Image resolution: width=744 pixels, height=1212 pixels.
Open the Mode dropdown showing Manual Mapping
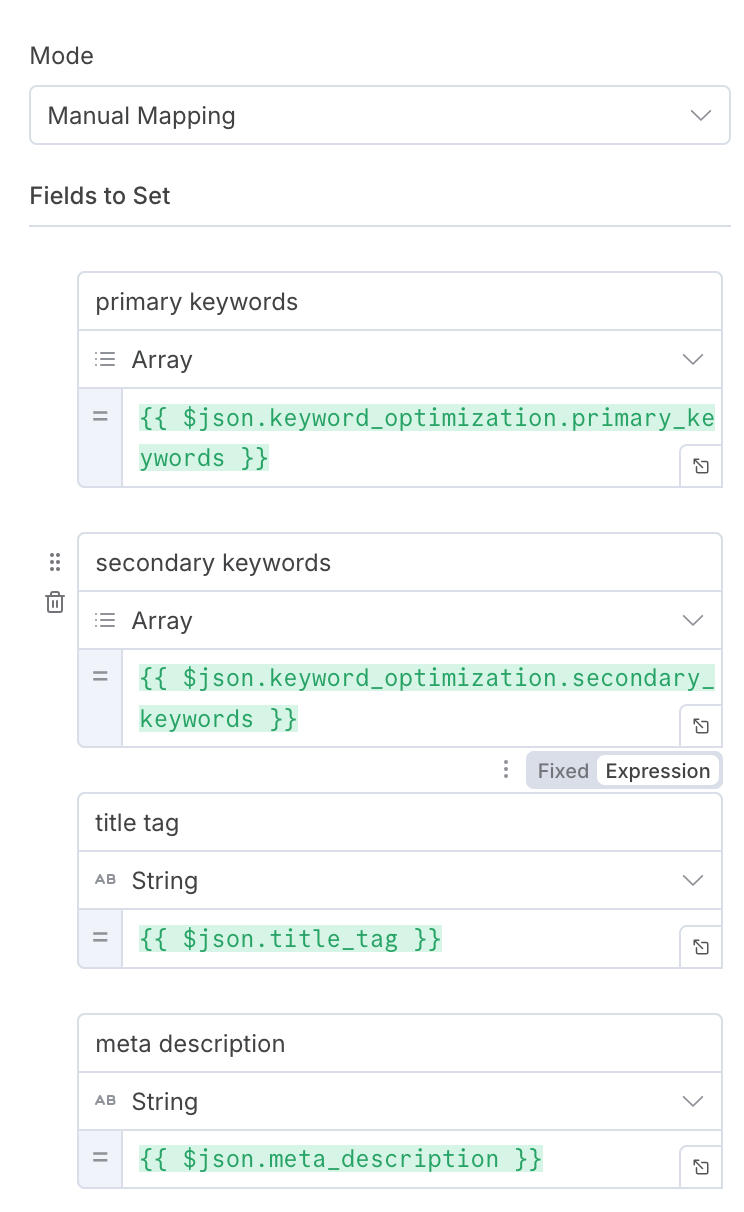click(379, 116)
